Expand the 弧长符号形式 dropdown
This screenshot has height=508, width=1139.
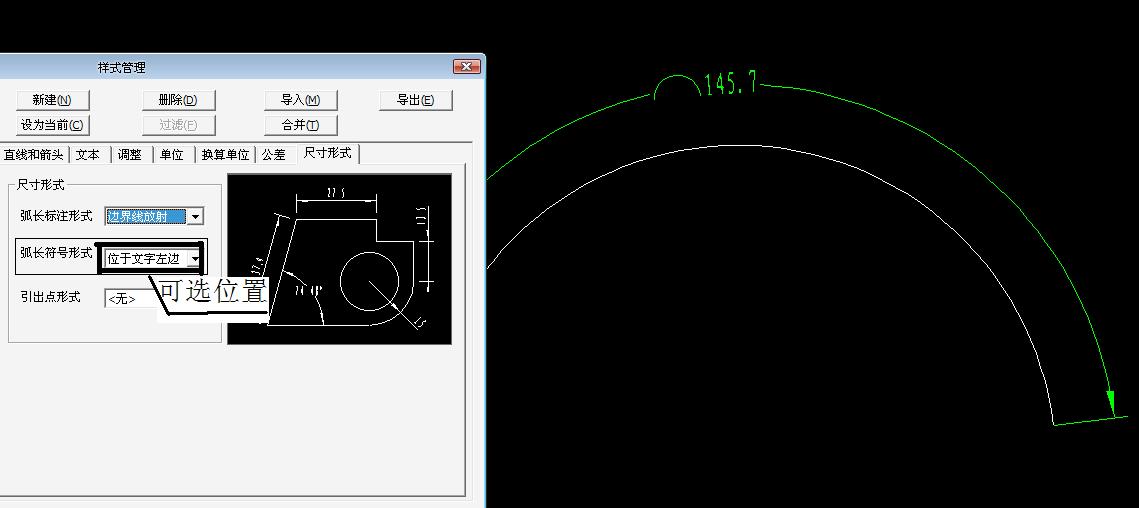tap(194, 259)
